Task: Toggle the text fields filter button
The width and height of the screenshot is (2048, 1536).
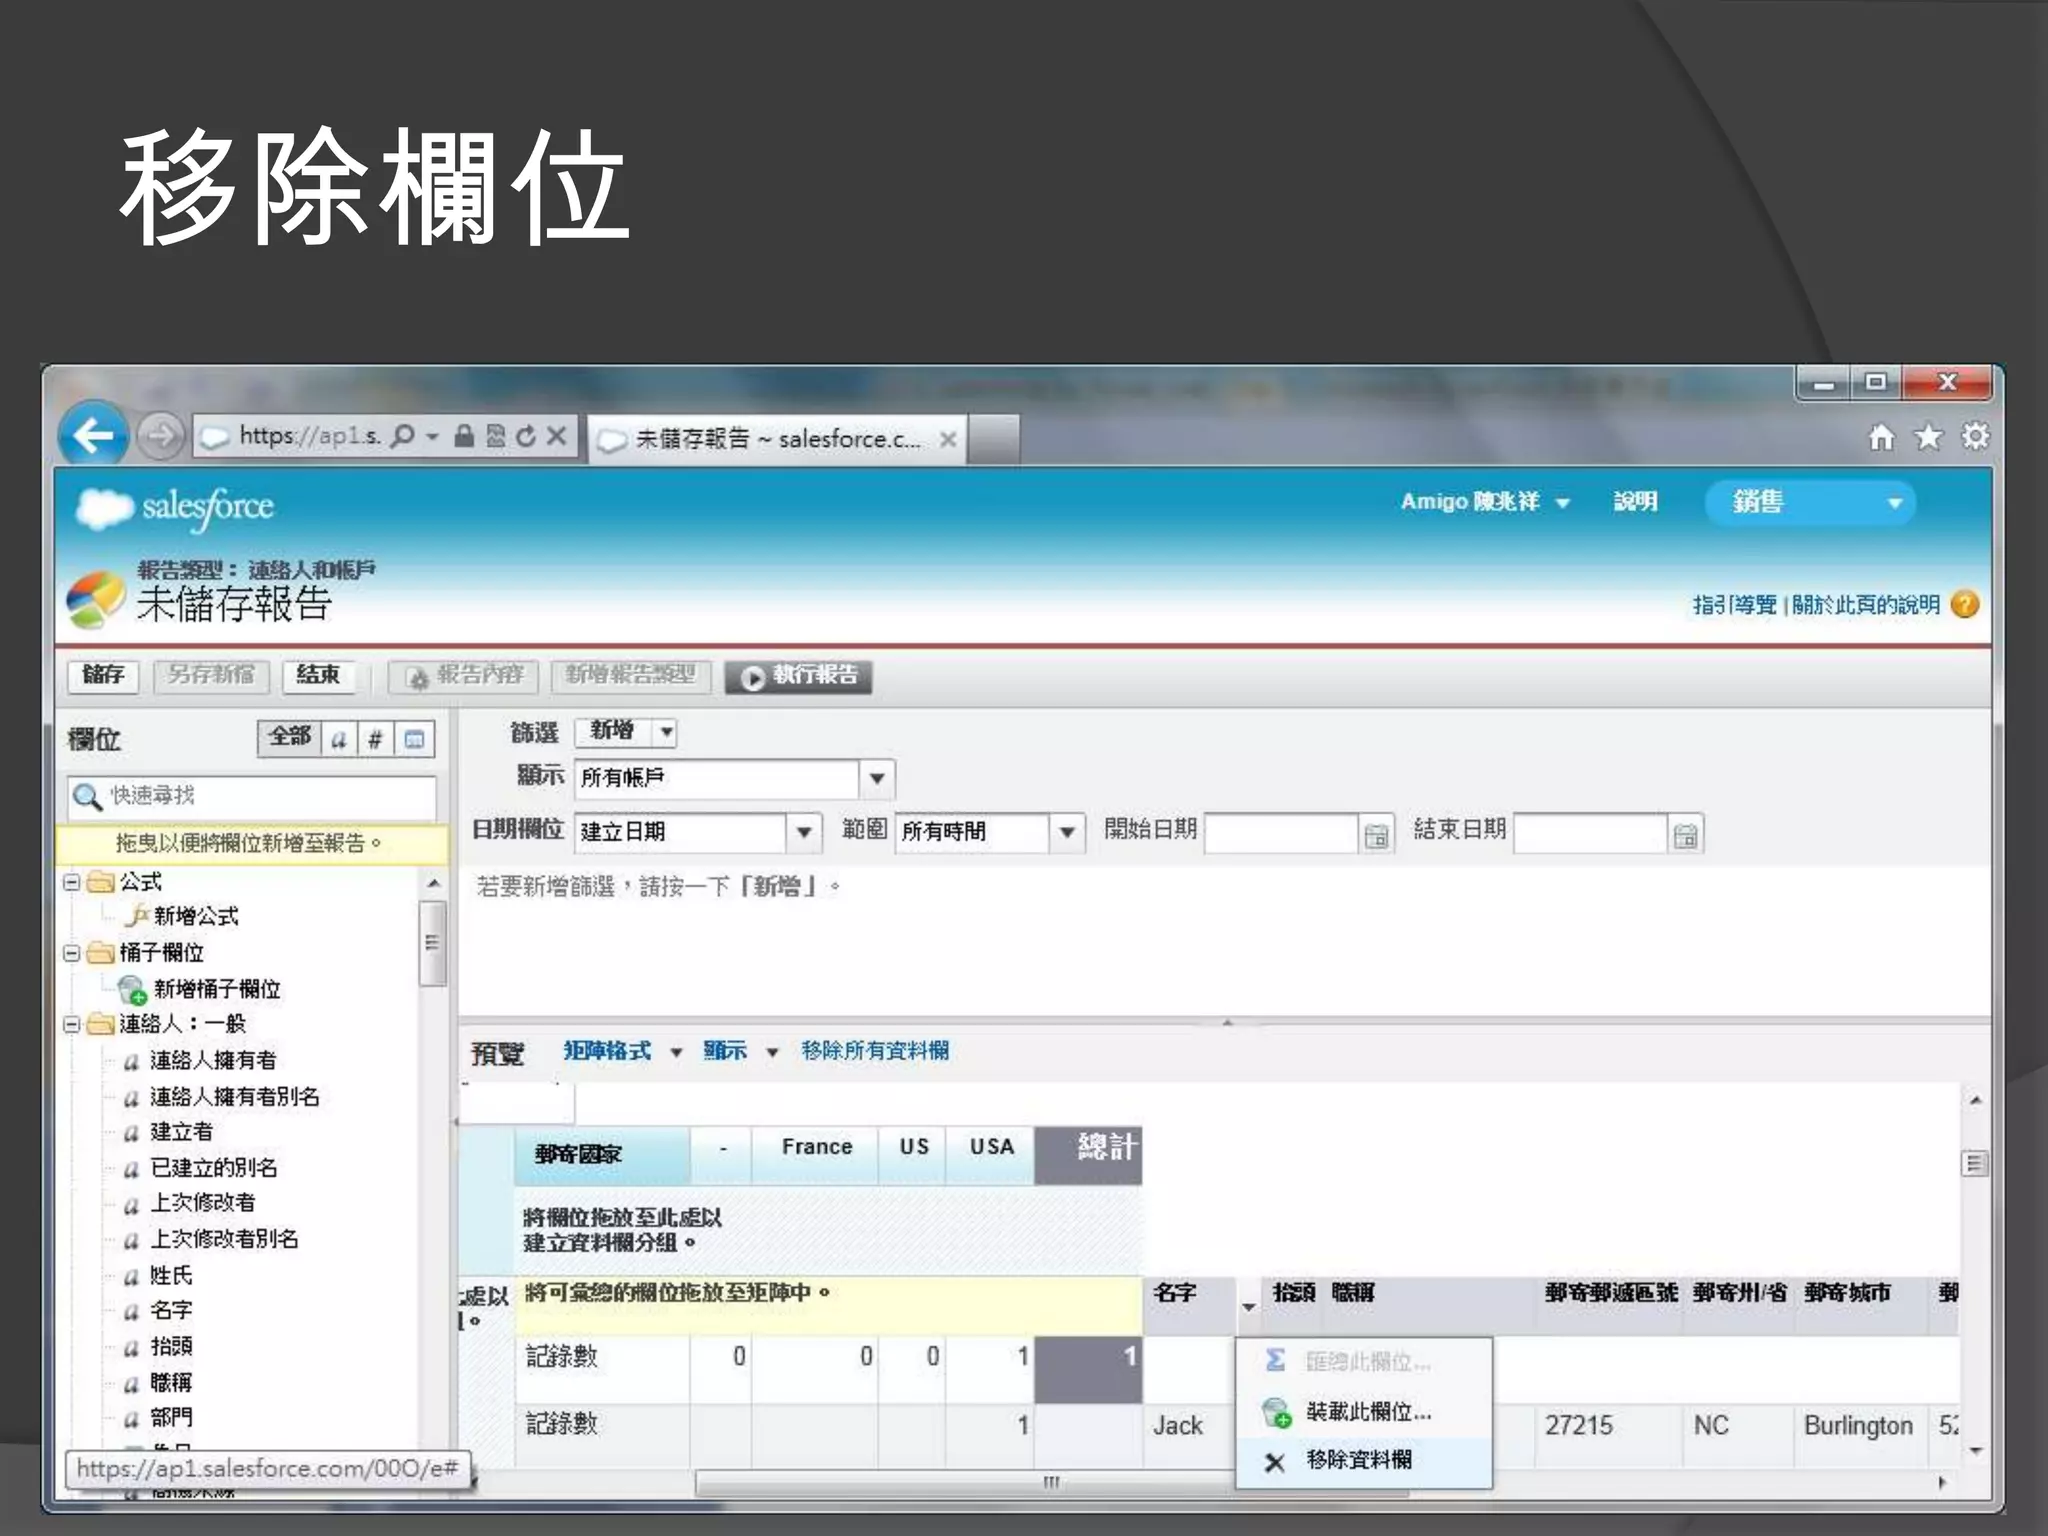Action: pos(339,739)
